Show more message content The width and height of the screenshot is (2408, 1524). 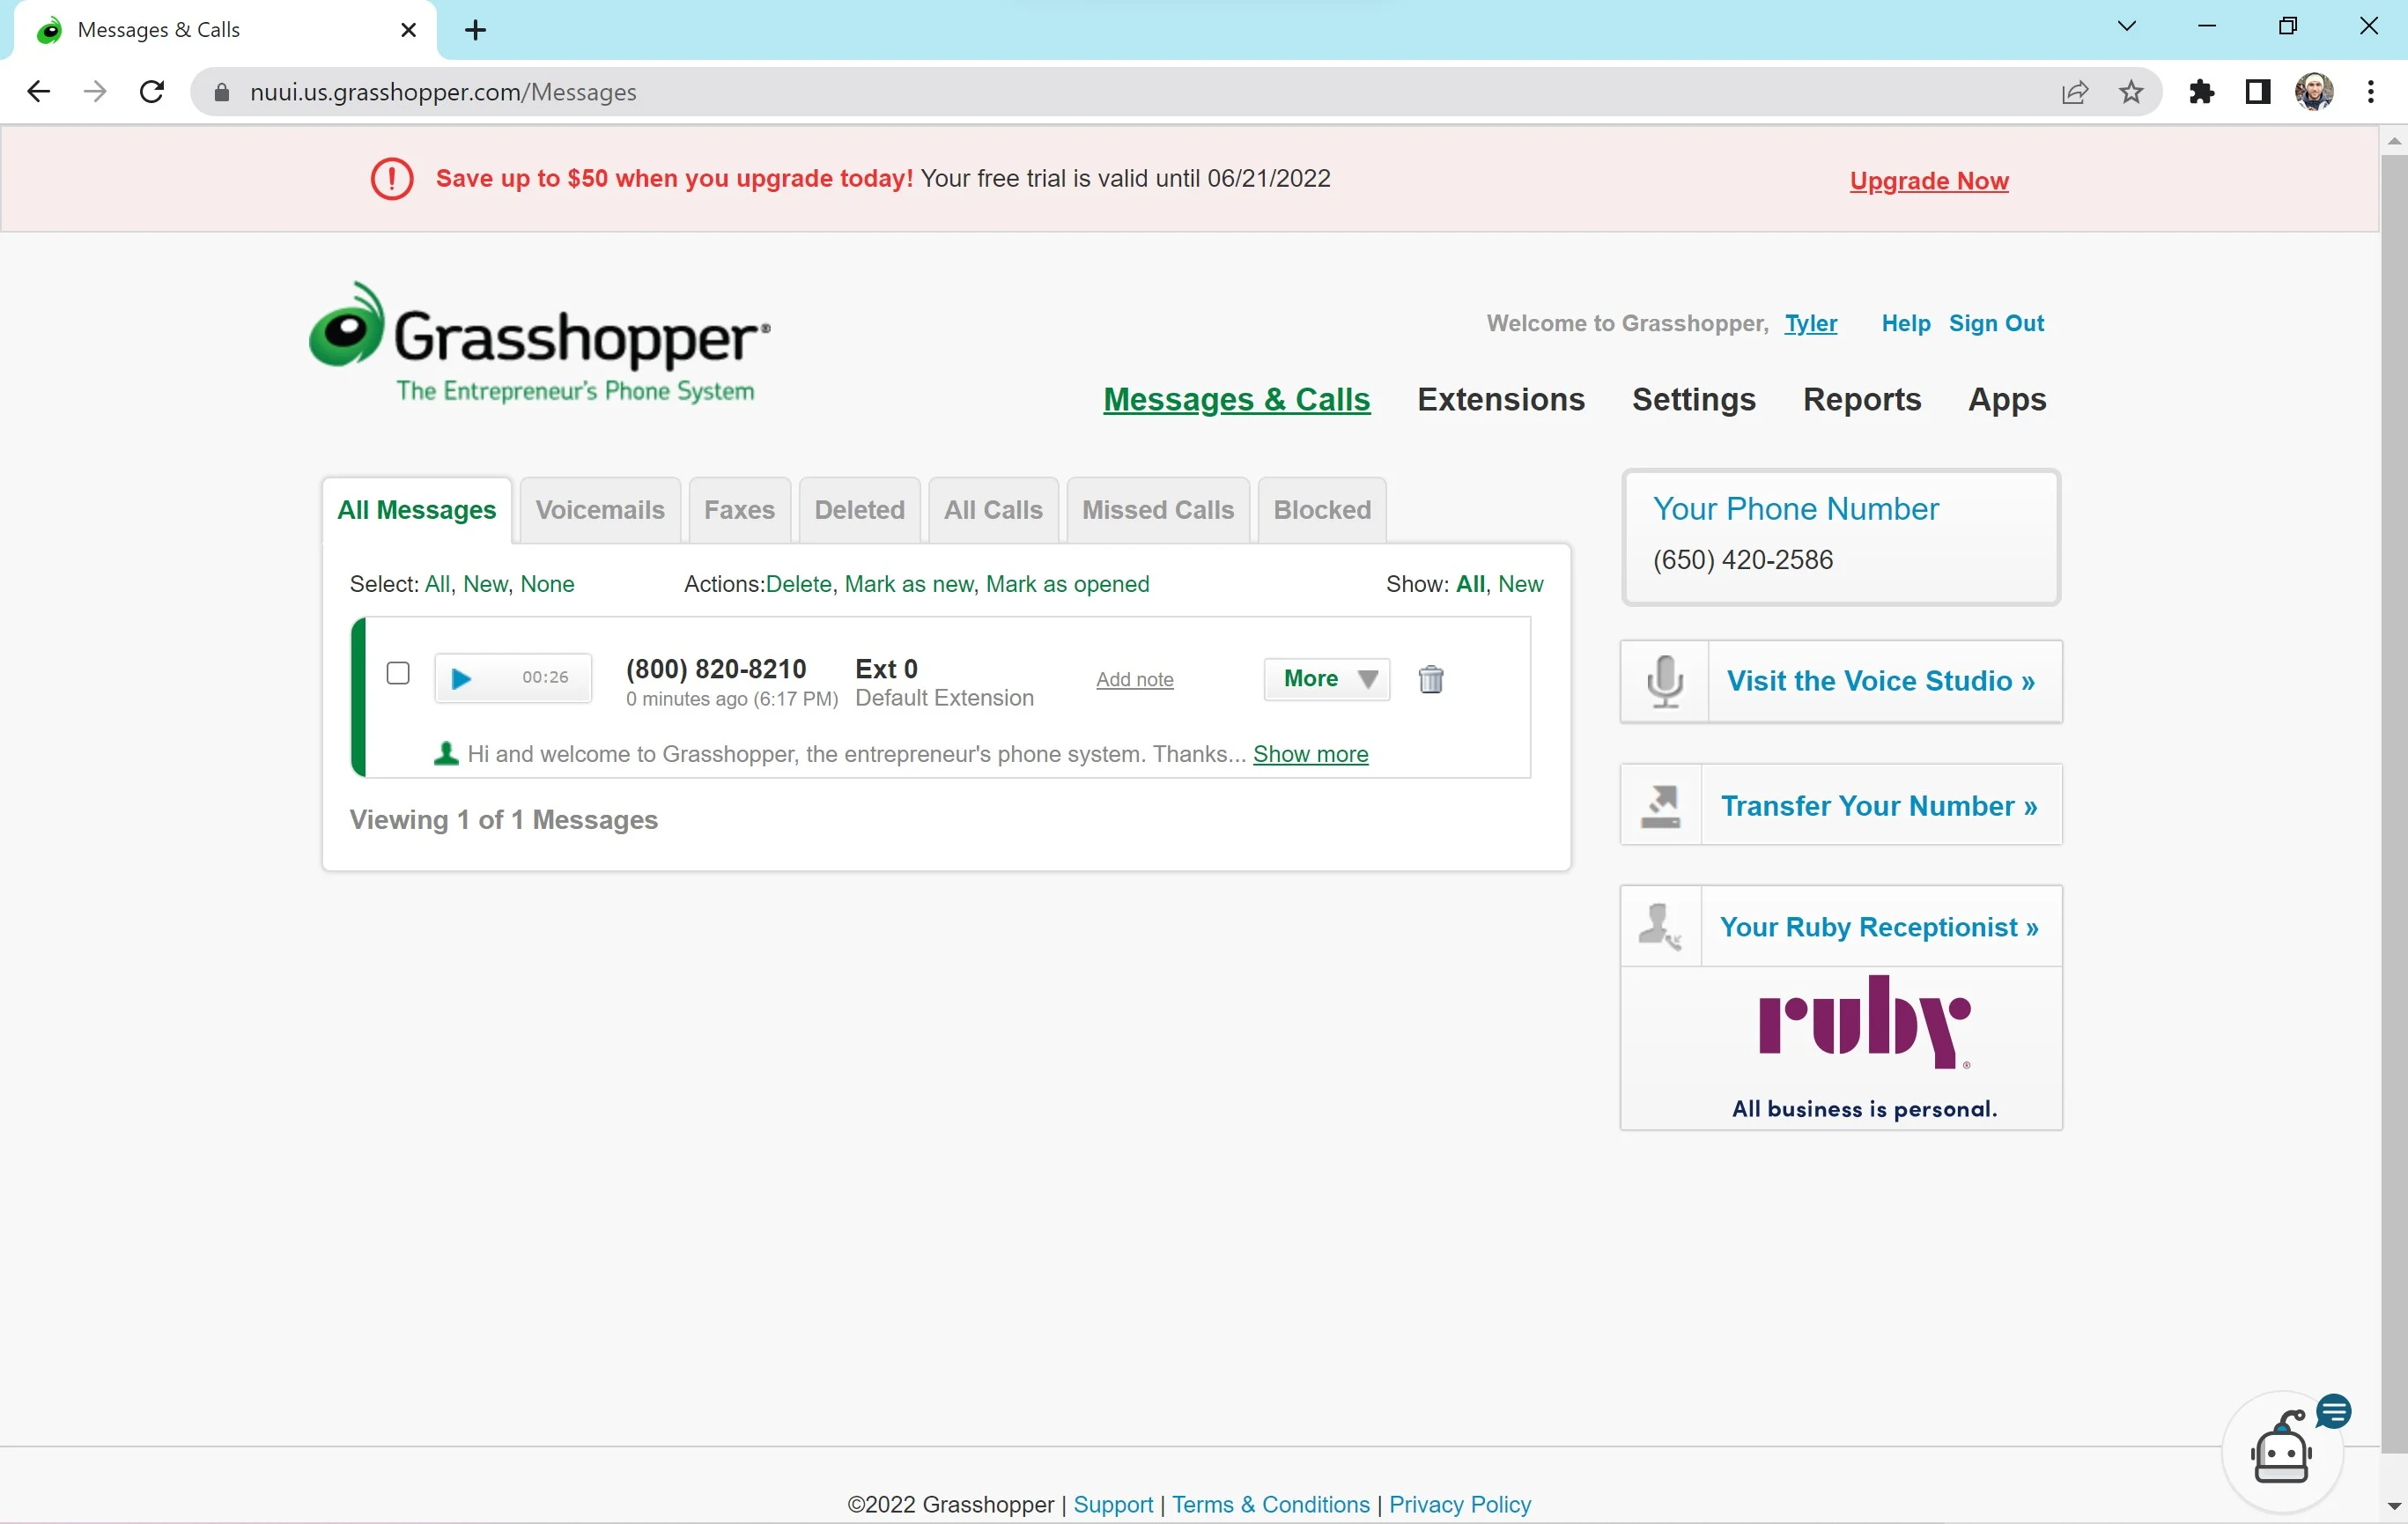tap(1311, 753)
